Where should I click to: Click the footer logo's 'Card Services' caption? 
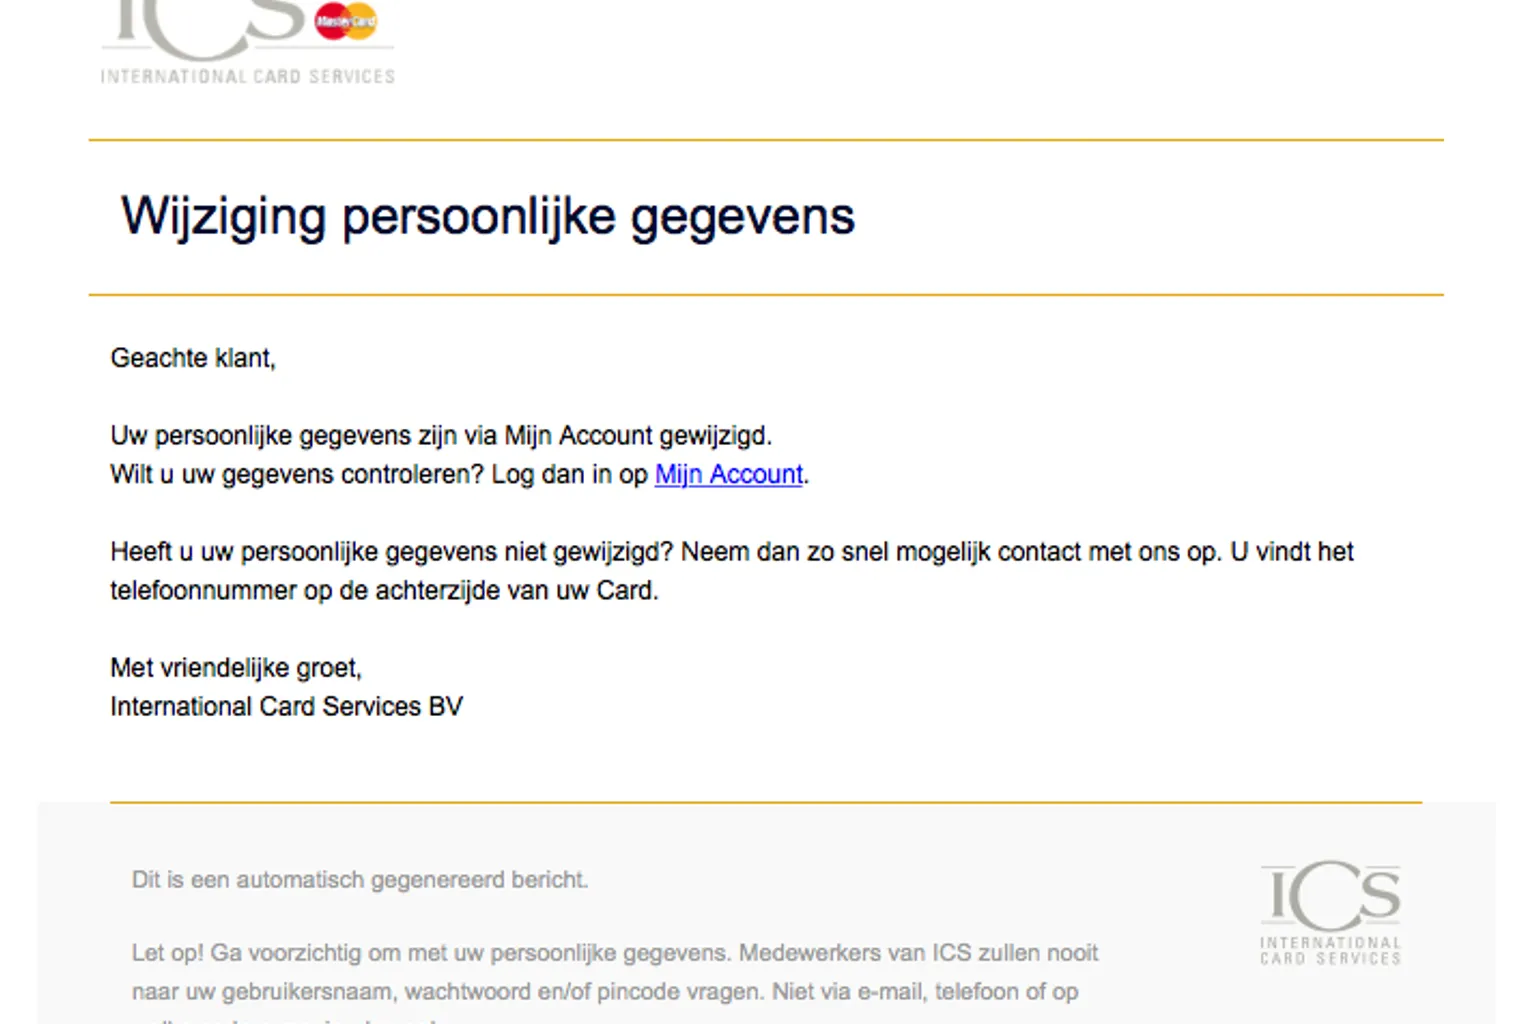pyautogui.click(x=1330, y=958)
